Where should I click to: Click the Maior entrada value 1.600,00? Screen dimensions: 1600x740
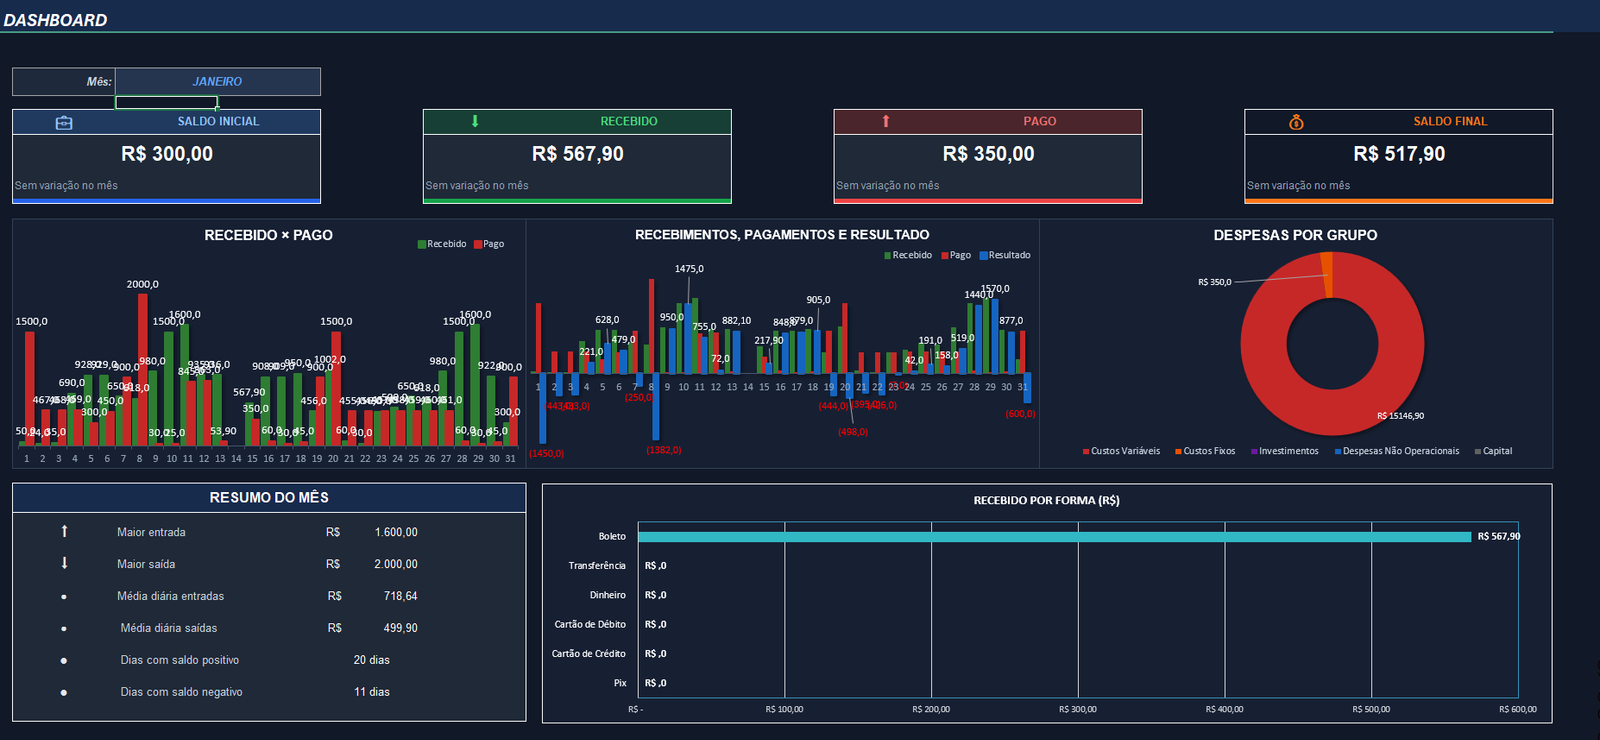396,532
